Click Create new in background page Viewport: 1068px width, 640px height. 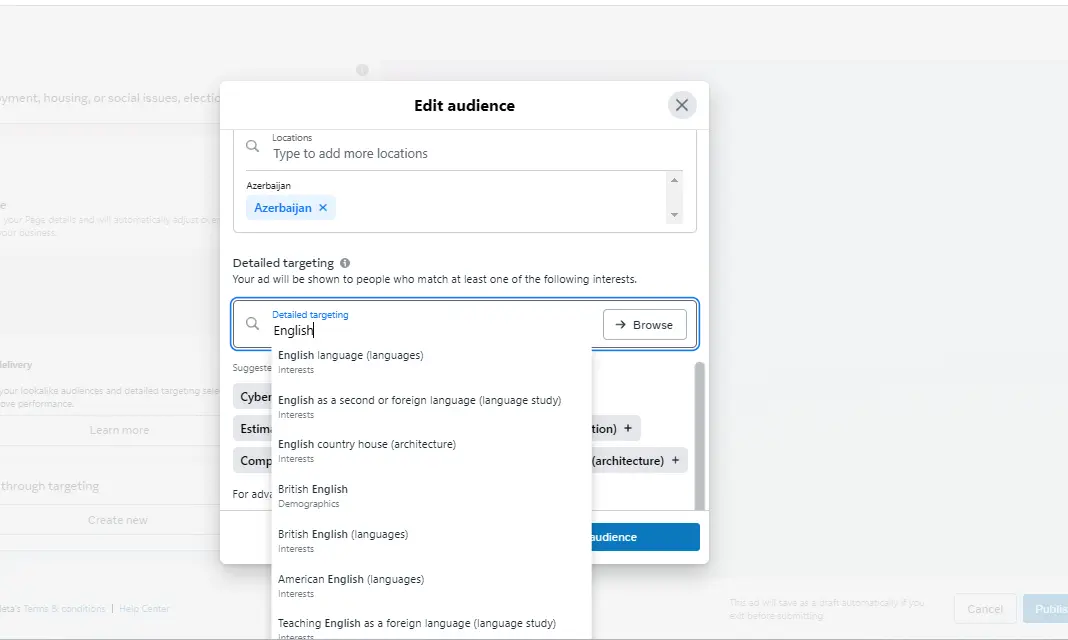point(118,520)
